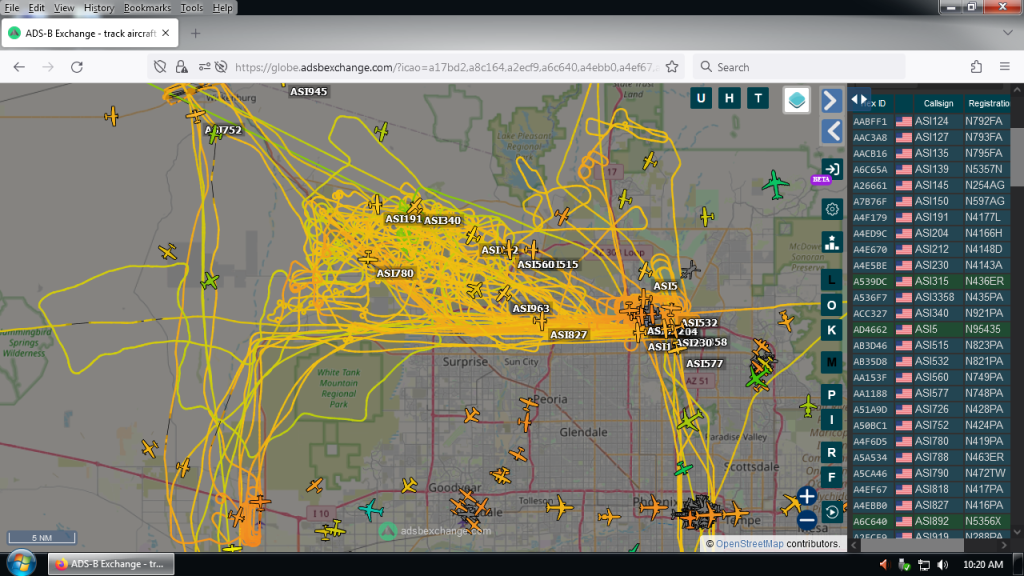Toggle the K map button
This screenshot has width=1024, height=576.
[x=831, y=330]
